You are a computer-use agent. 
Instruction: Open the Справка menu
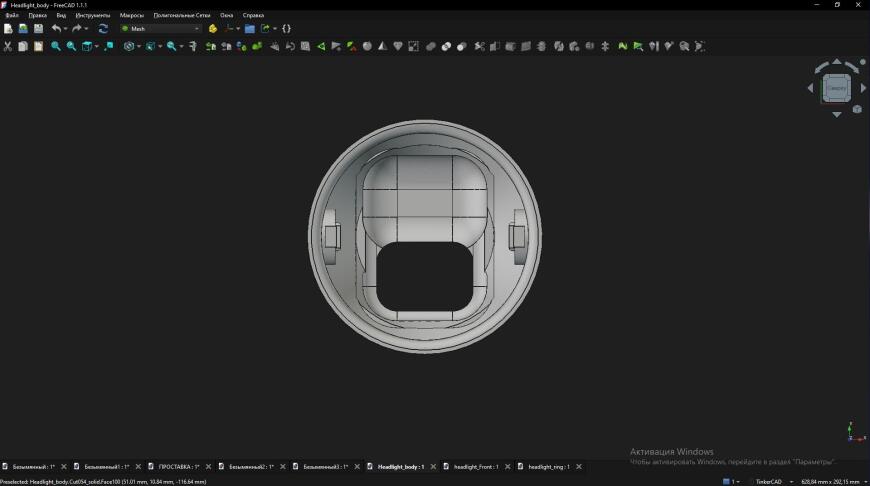(x=253, y=15)
